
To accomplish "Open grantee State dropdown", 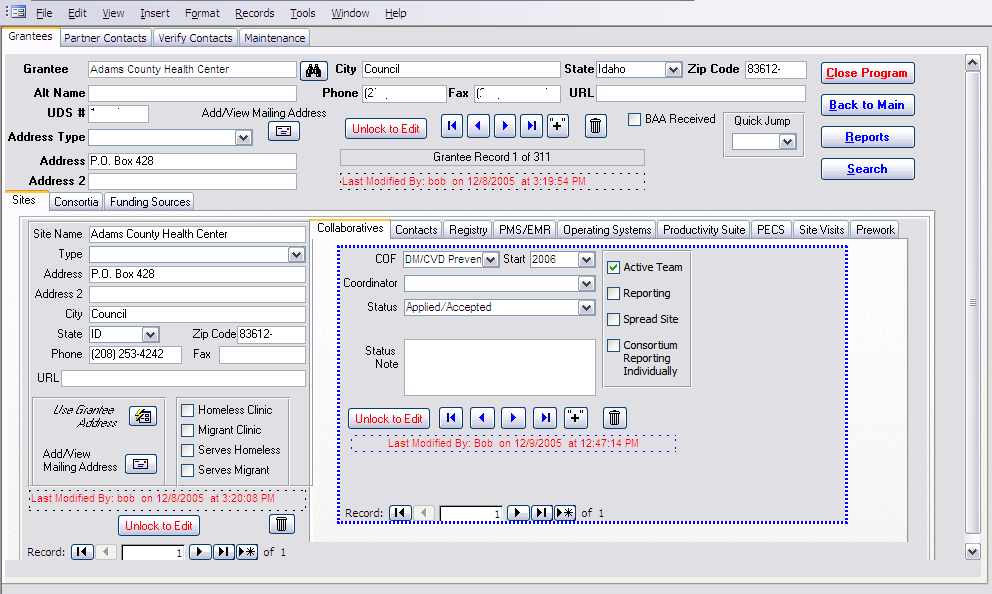I will tap(673, 70).
